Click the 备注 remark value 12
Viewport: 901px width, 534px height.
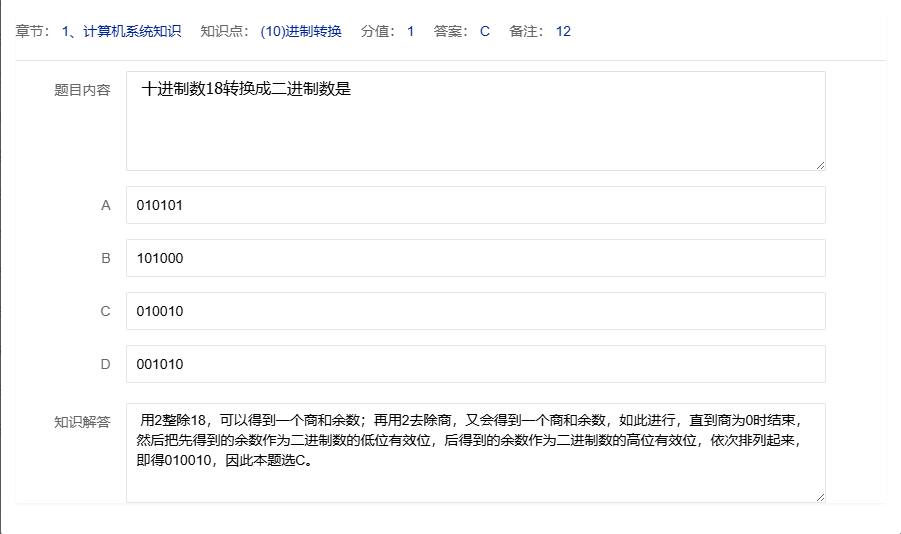[x=563, y=31]
